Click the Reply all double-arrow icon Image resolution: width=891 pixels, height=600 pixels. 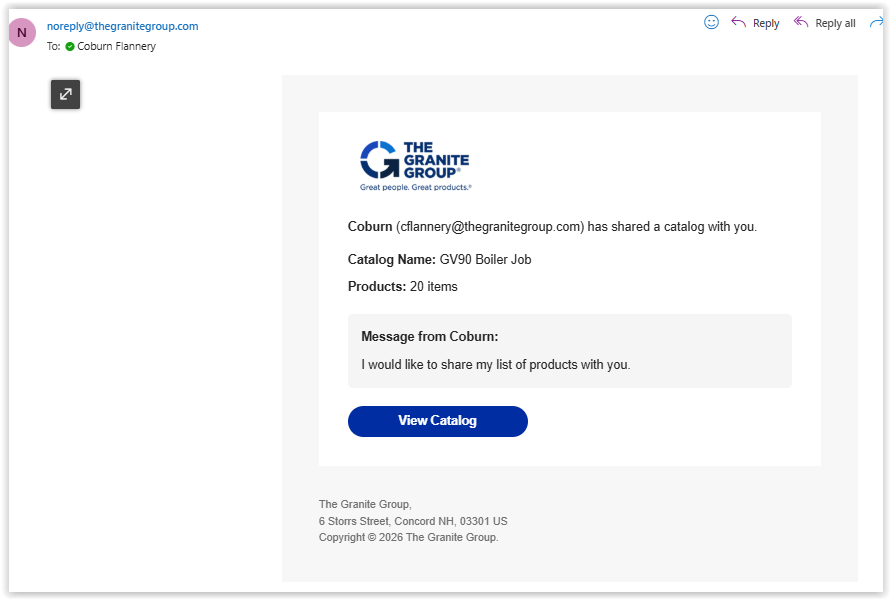(x=801, y=22)
